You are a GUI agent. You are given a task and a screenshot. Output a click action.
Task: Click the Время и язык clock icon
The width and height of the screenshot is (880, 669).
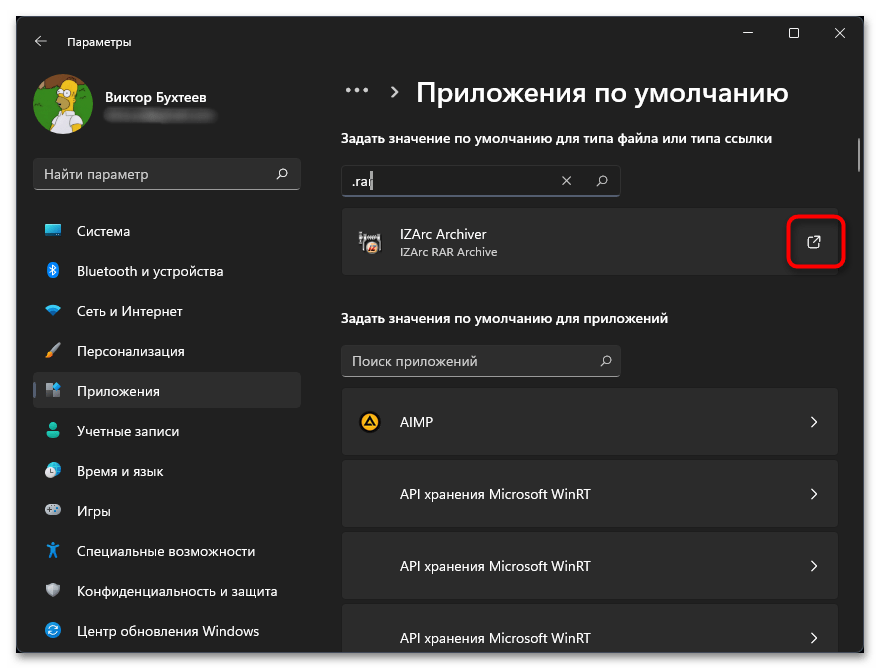[53, 470]
